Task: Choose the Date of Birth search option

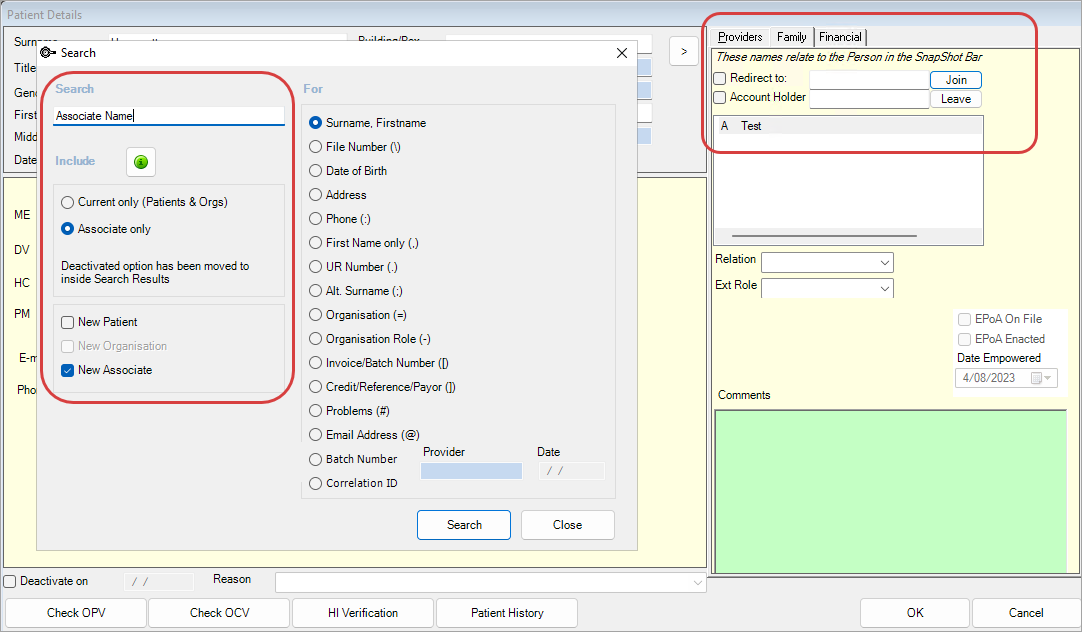Action: click(x=316, y=171)
